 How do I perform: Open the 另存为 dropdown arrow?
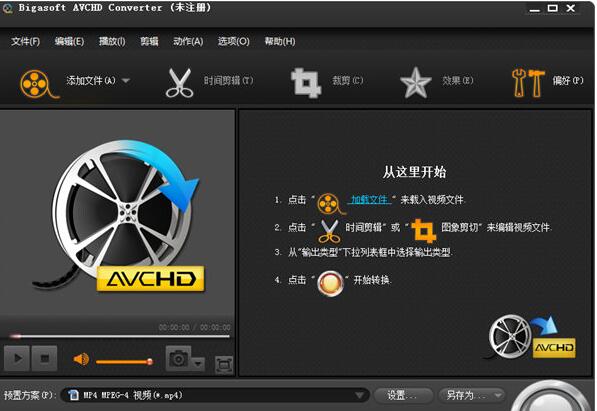(498, 395)
